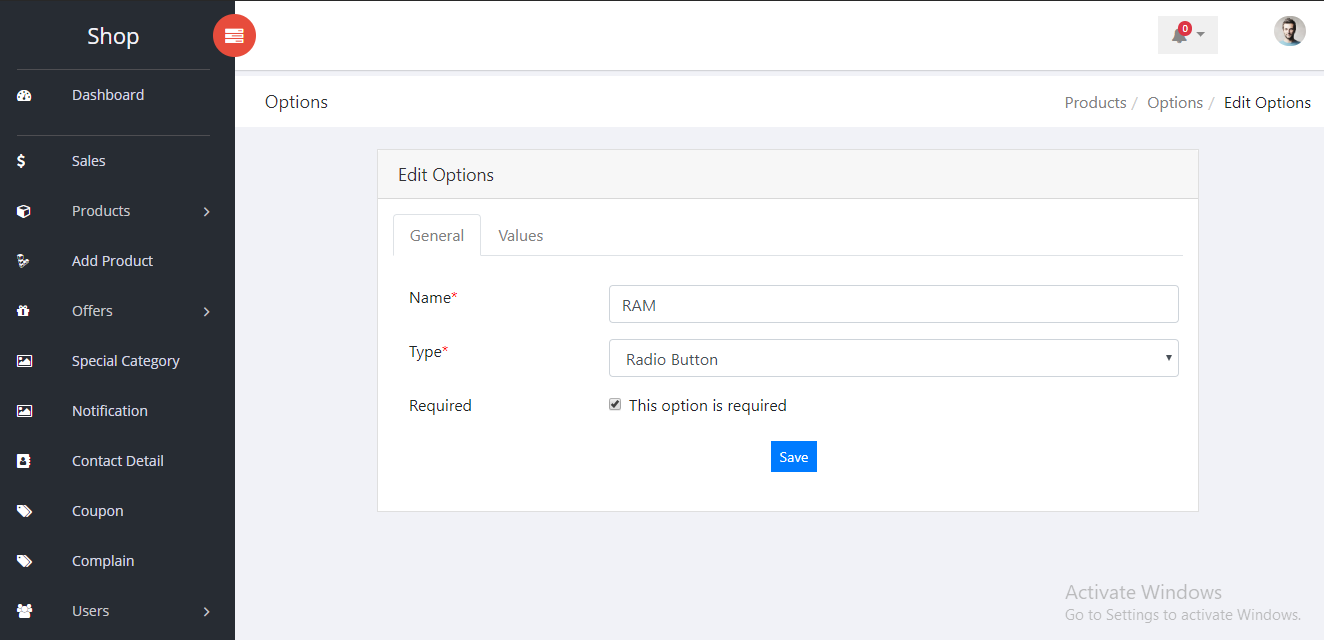Click the red hamburger menu toggle button
Image resolution: width=1324 pixels, height=640 pixels.
234,36
